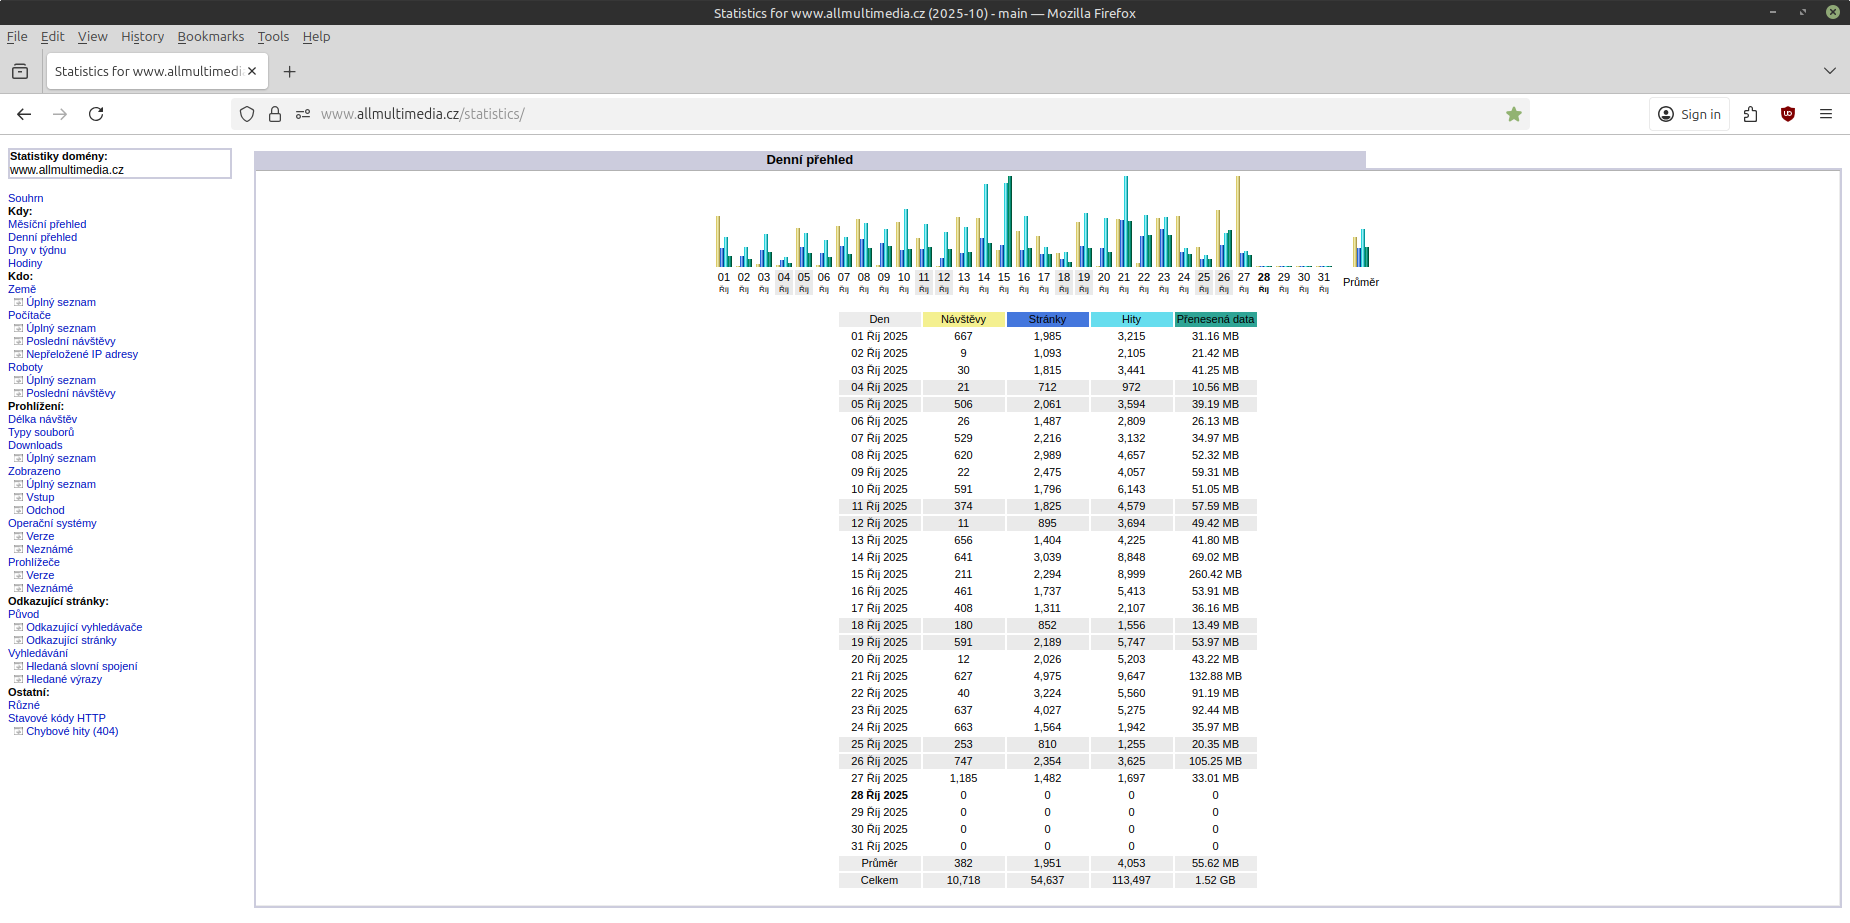Open the Stavové kódy HTTP link
Viewport: 1850px width, 923px height.
57,718
